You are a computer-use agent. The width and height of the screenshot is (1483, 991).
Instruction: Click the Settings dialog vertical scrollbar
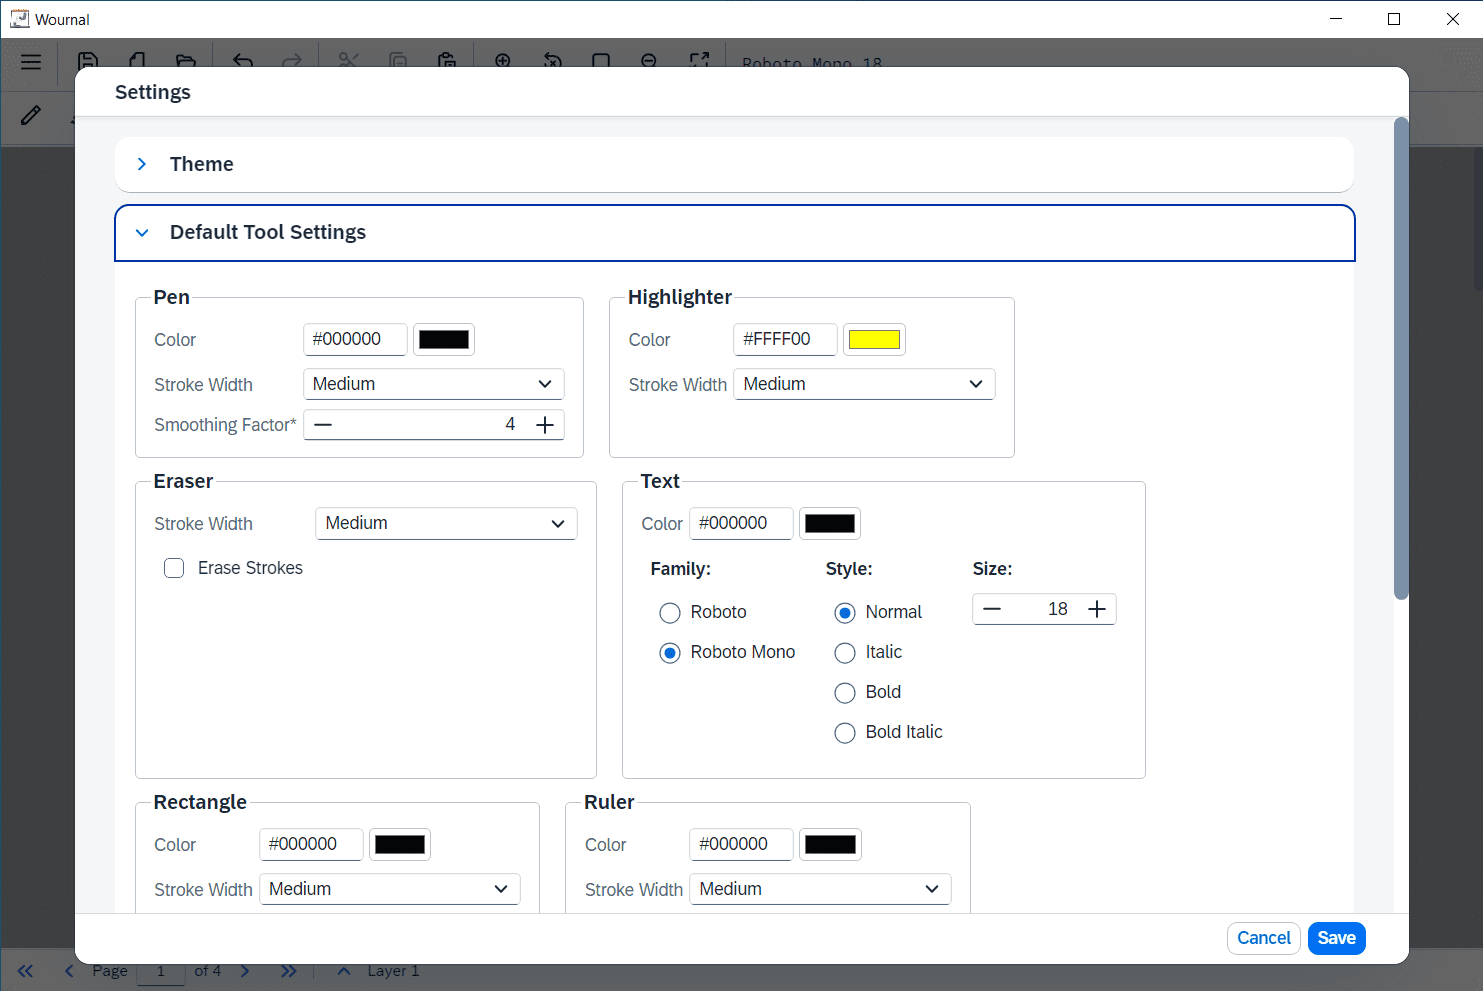click(x=1401, y=358)
